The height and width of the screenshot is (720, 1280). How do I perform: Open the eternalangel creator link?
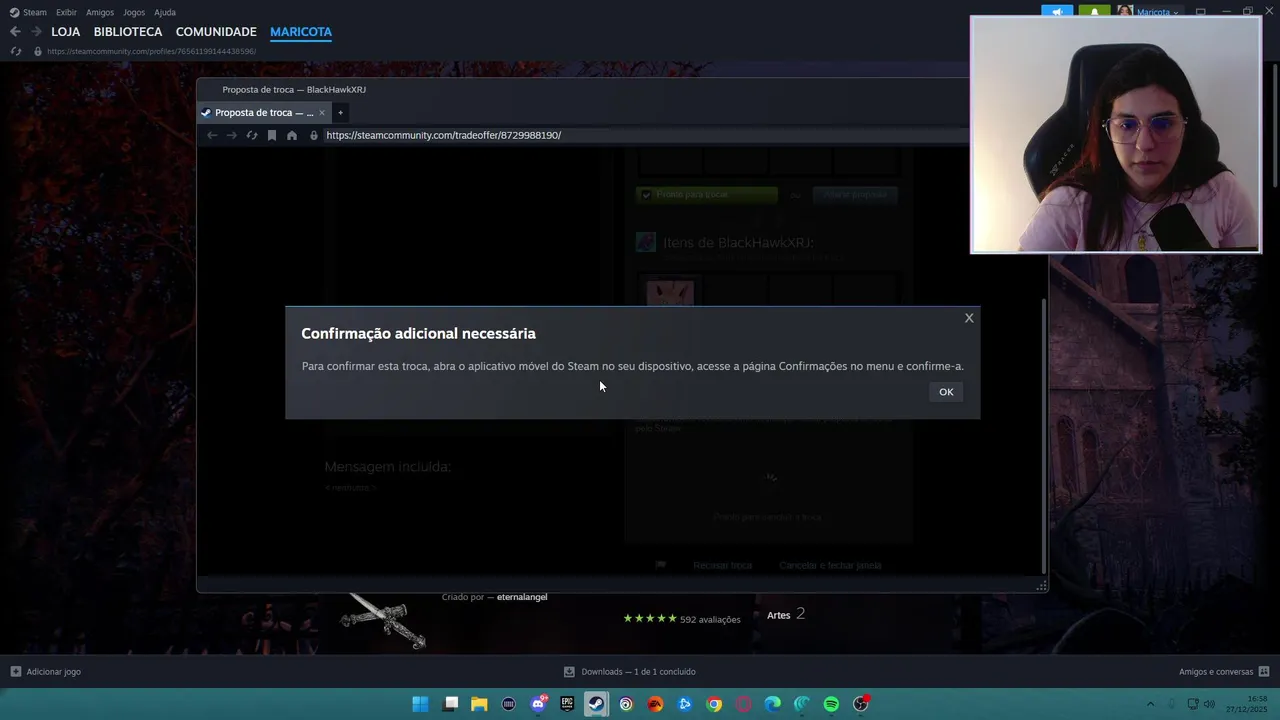pyautogui.click(x=522, y=597)
